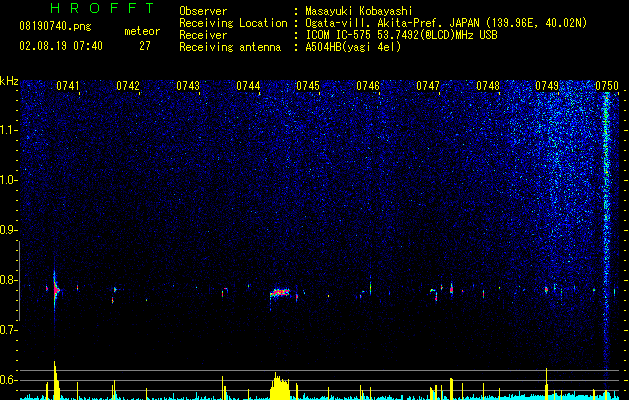Click the 0745 time axis label
Image resolution: width=629 pixels, height=400 pixels.
pos(308,86)
